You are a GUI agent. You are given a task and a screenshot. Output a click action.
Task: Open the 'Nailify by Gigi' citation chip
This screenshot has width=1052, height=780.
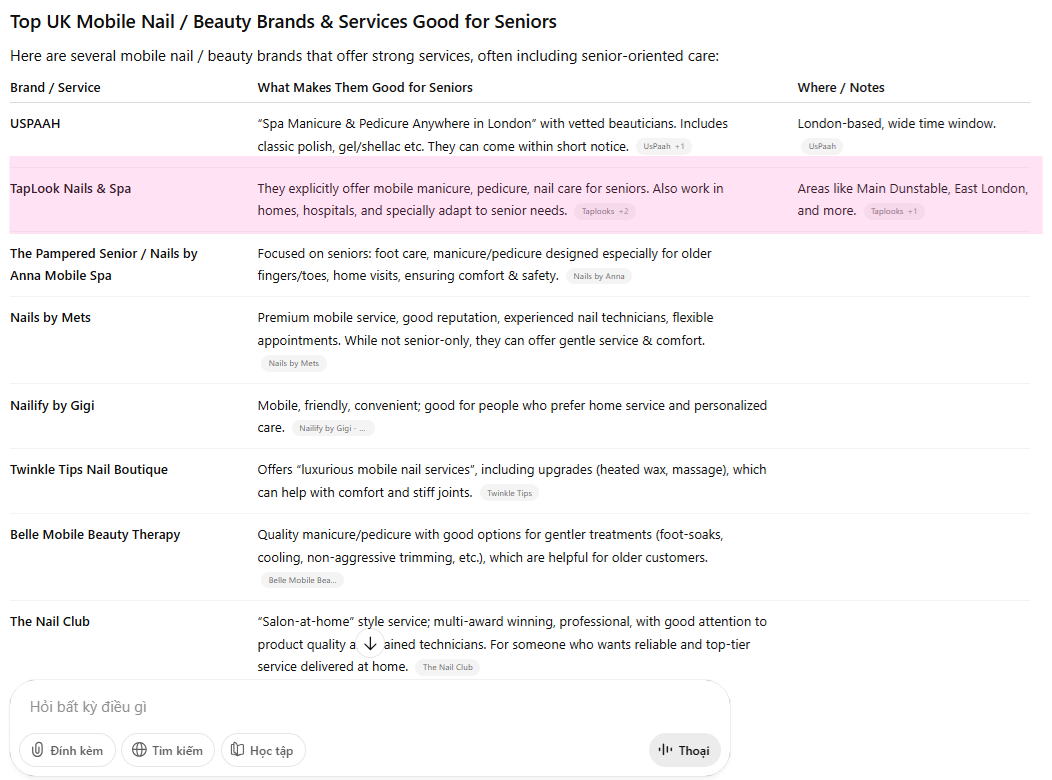pyautogui.click(x=333, y=428)
